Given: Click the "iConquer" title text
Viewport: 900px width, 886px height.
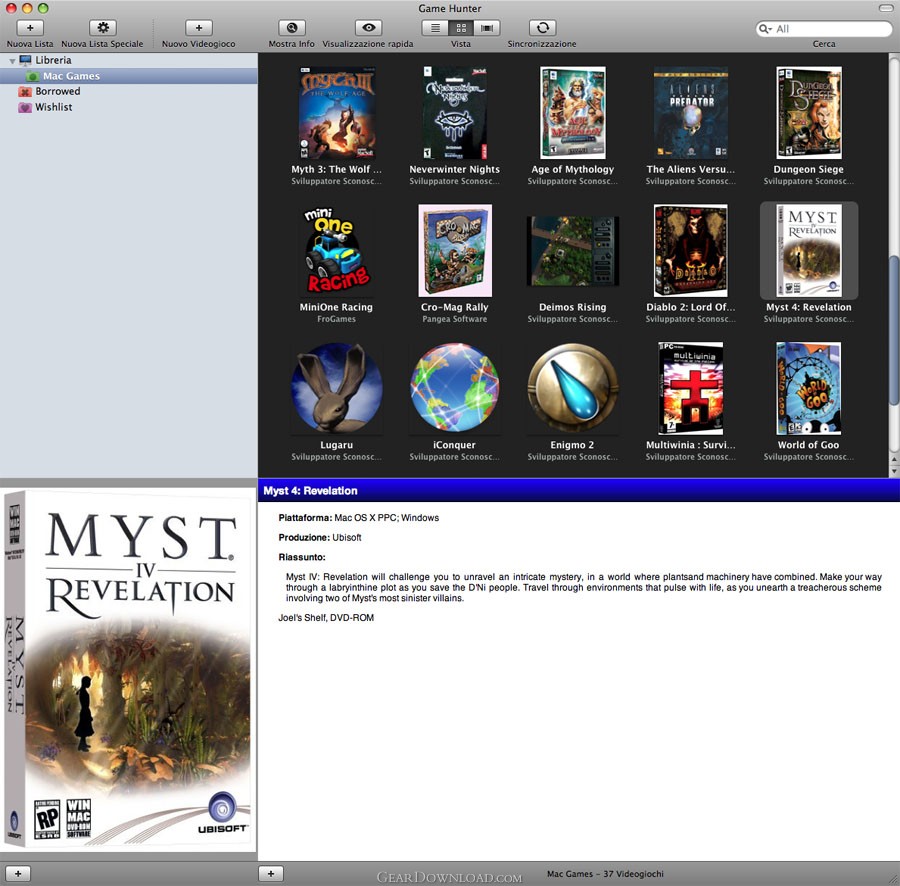Looking at the screenshot, I should coord(455,445).
